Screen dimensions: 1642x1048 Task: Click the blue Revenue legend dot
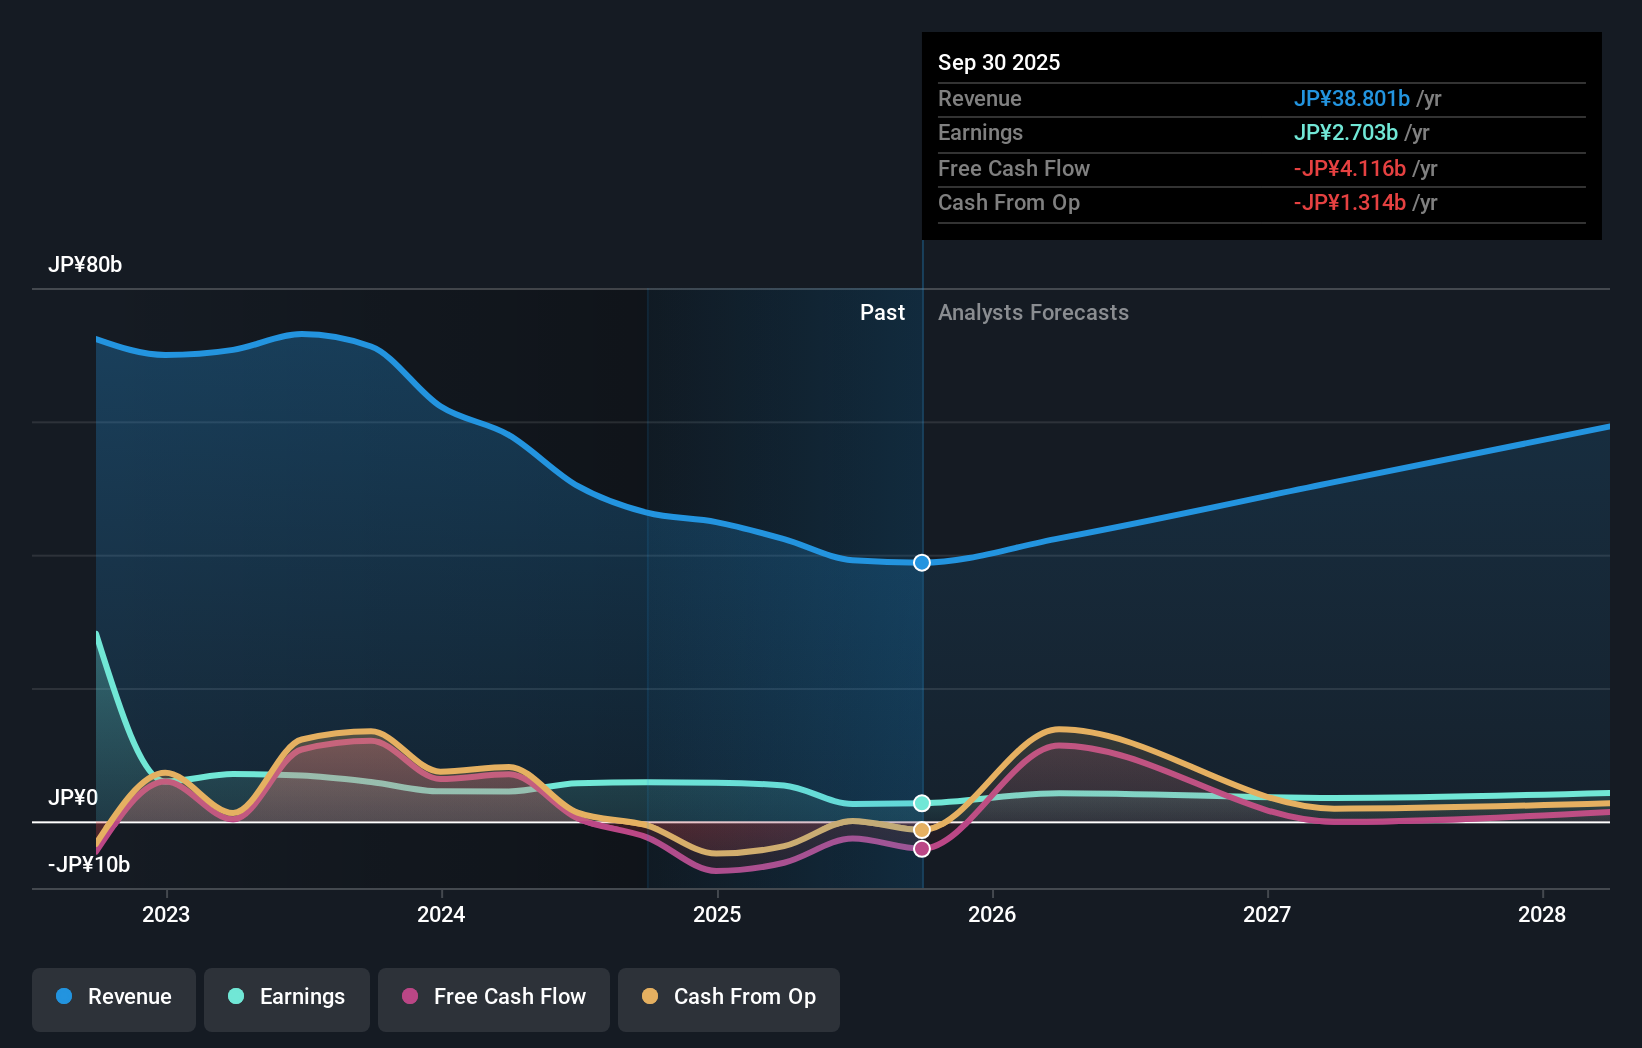(64, 997)
